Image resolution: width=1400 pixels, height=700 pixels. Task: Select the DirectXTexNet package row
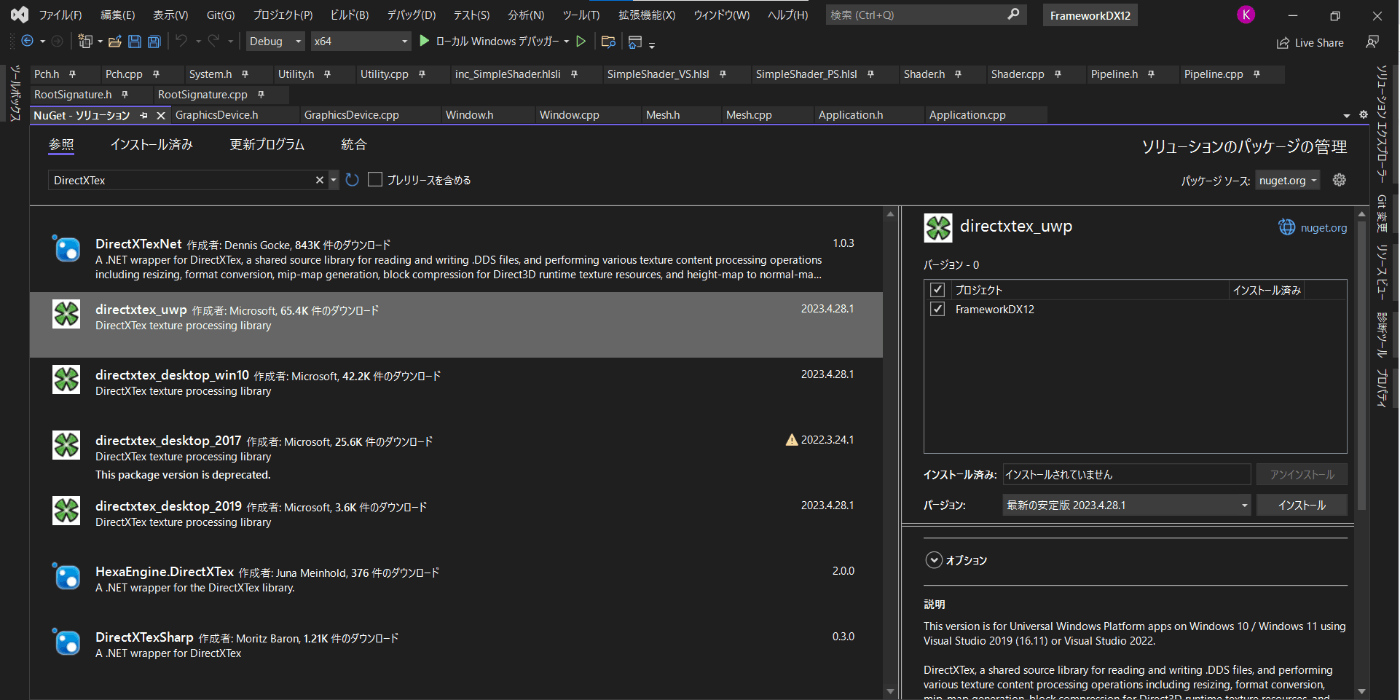456,259
